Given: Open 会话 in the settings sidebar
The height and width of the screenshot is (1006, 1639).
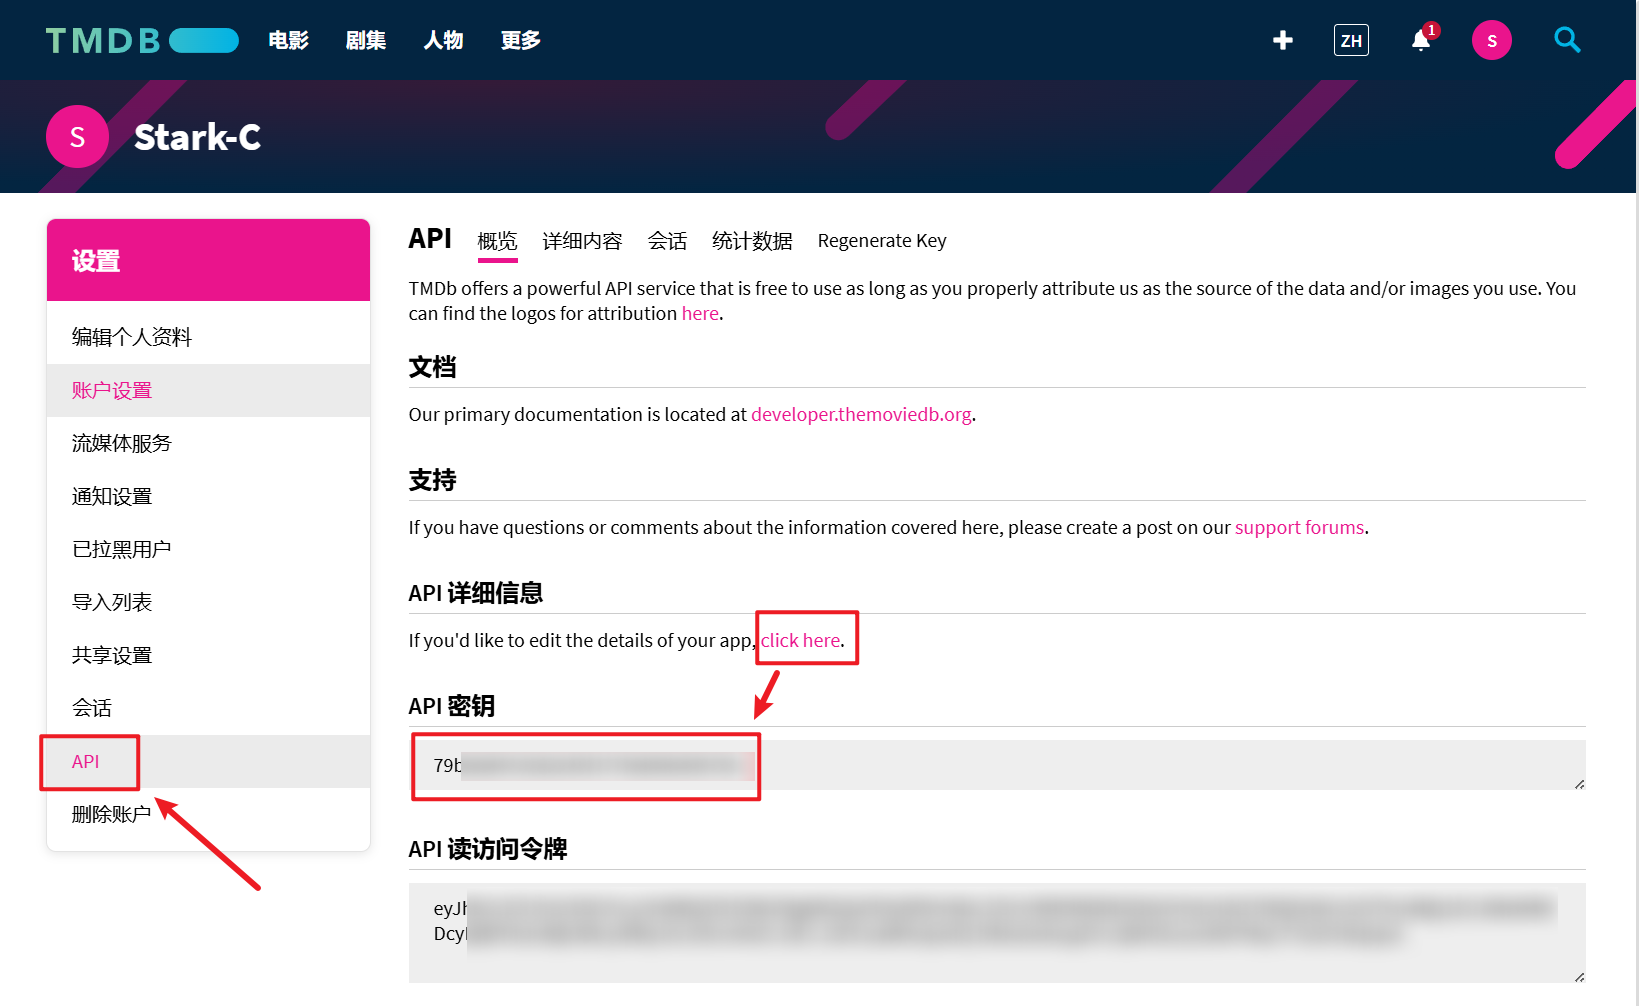Looking at the screenshot, I should (x=208, y=708).
